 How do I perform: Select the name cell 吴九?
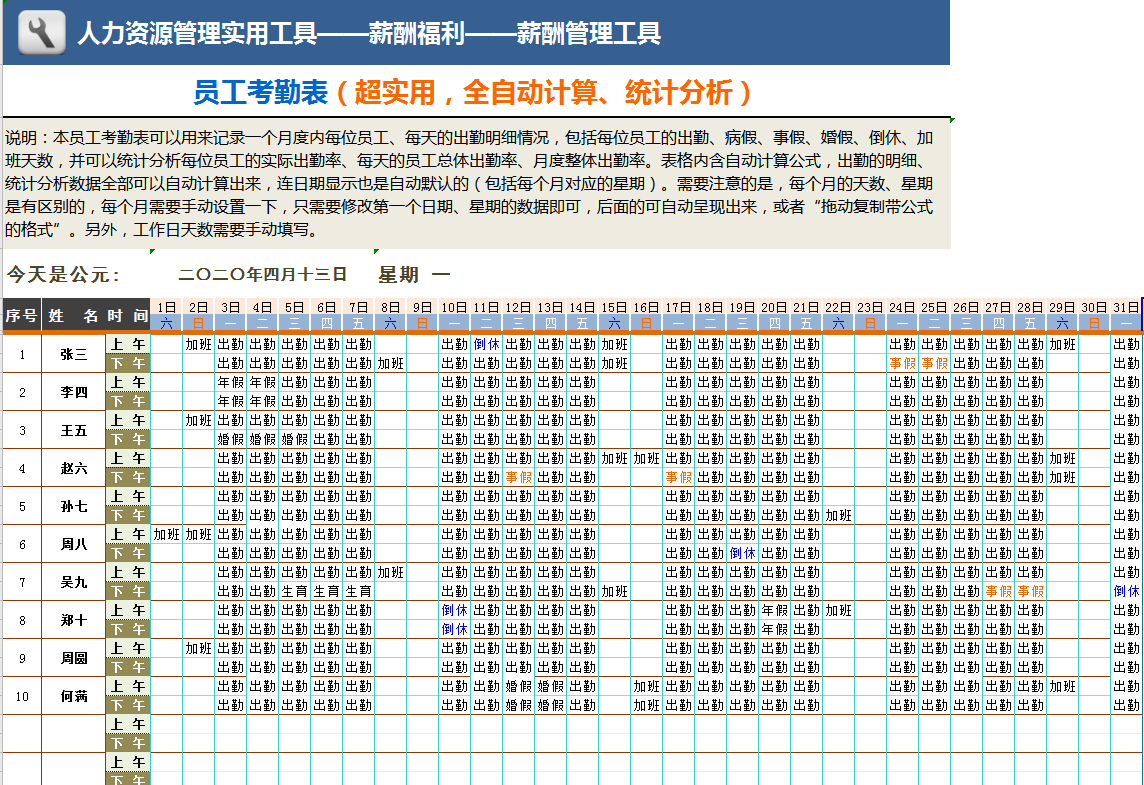click(73, 581)
